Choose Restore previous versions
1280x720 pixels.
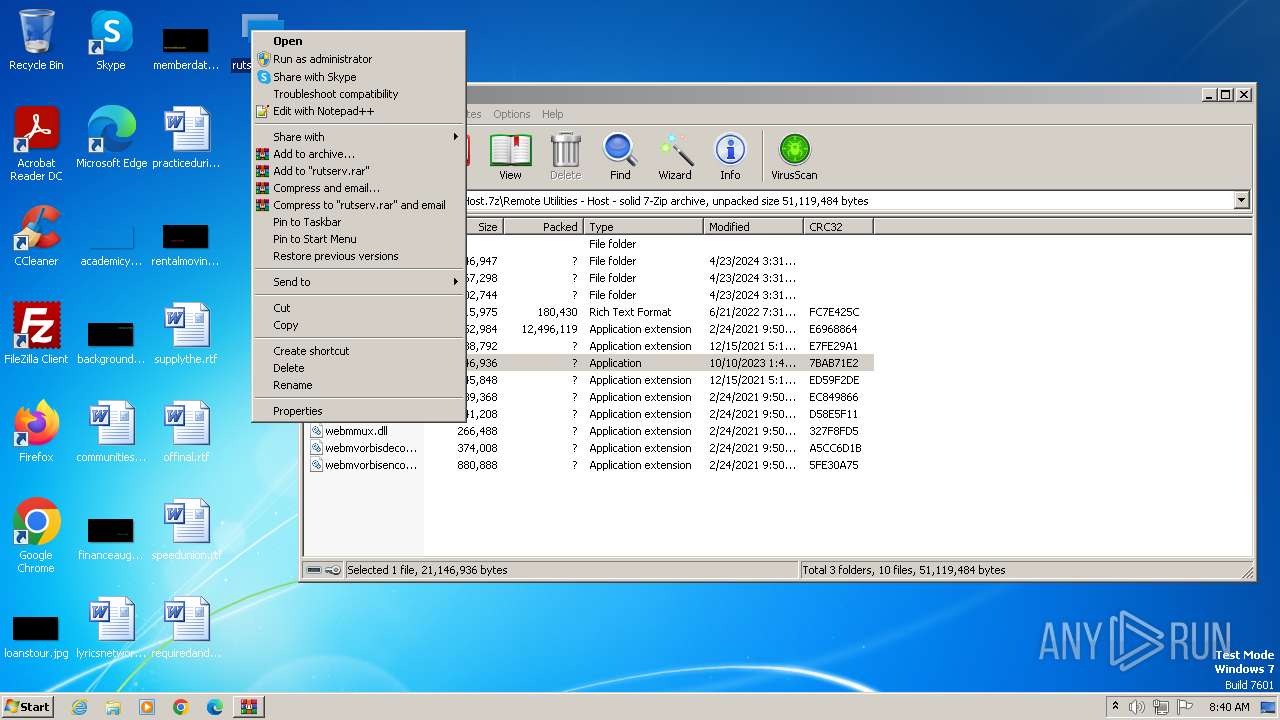[x=359, y=256]
